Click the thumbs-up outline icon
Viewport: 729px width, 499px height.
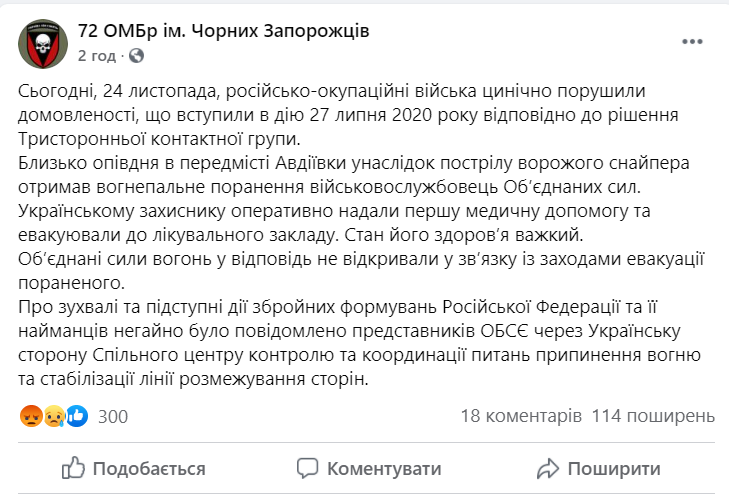pyautogui.click(x=73, y=468)
